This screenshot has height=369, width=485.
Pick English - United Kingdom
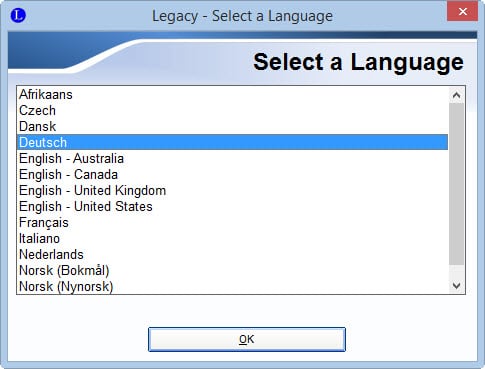[232, 190]
